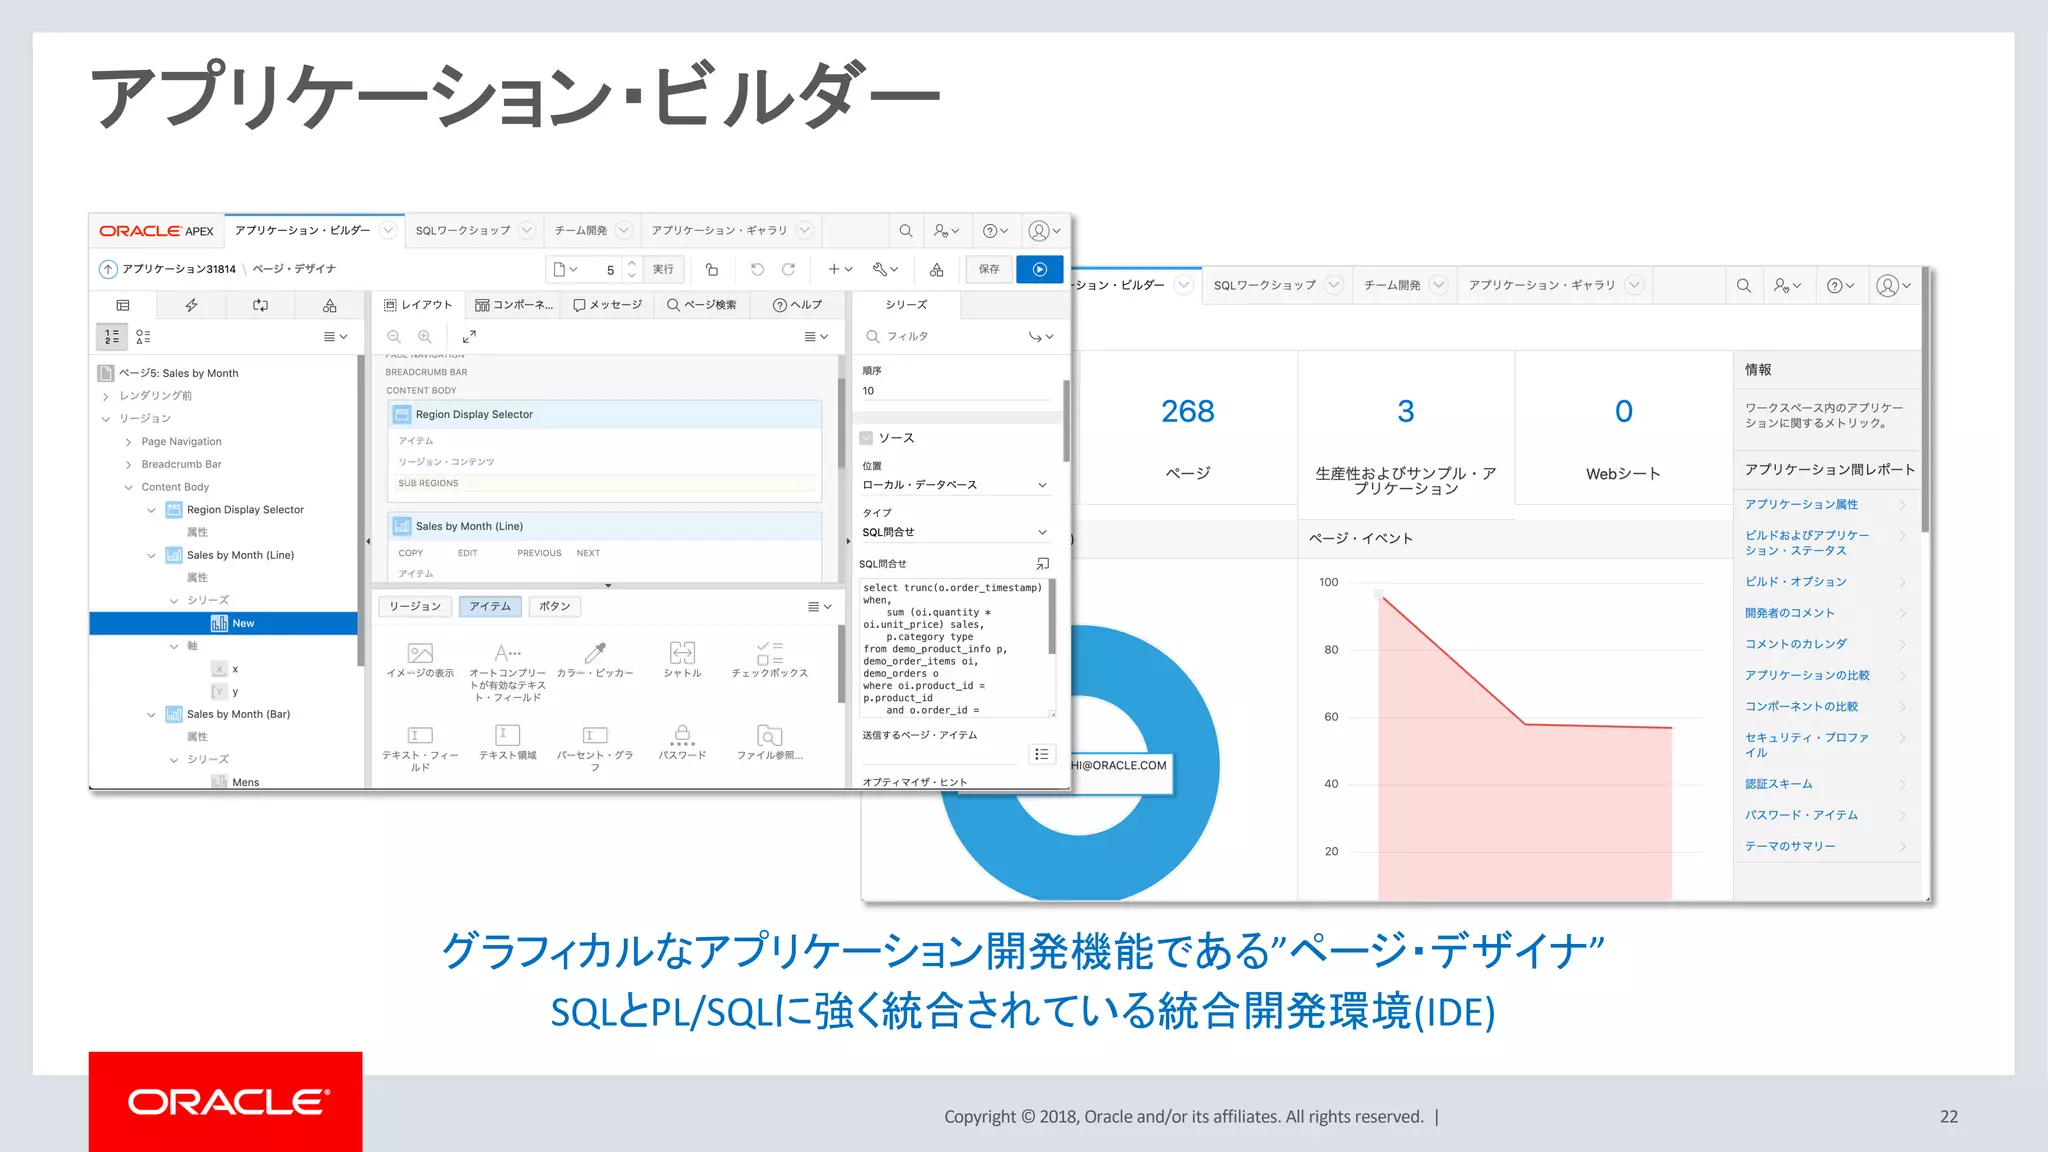Switch to the メッセージ tab
This screenshot has height=1152, width=2048.
click(x=607, y=305)
